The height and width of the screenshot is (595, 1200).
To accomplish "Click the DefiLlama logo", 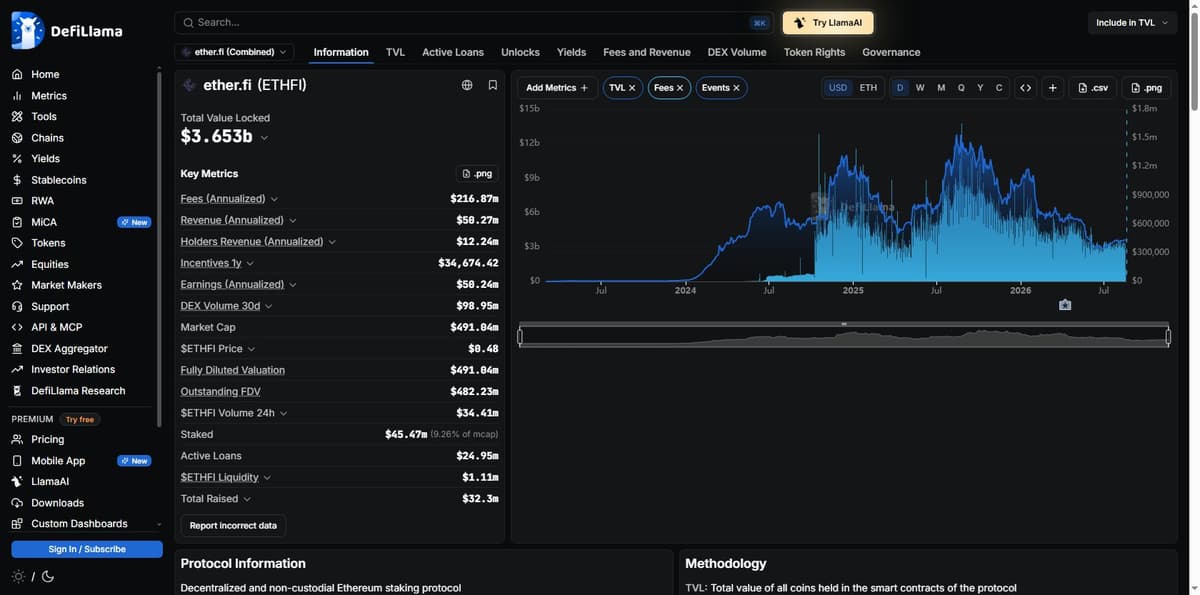I will coord(67,31).
